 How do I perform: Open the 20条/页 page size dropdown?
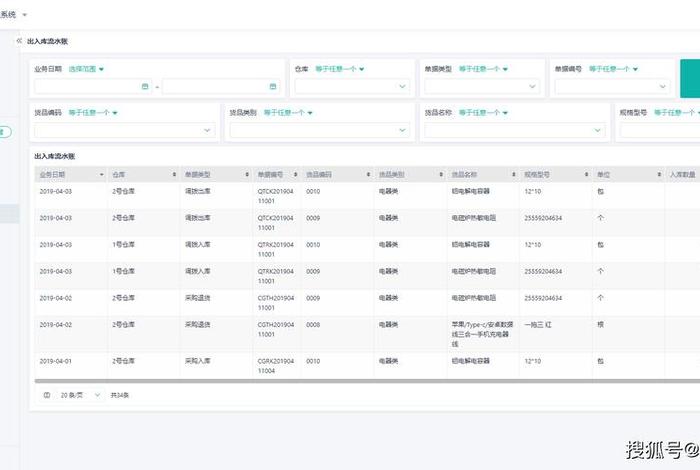point(80,395)
